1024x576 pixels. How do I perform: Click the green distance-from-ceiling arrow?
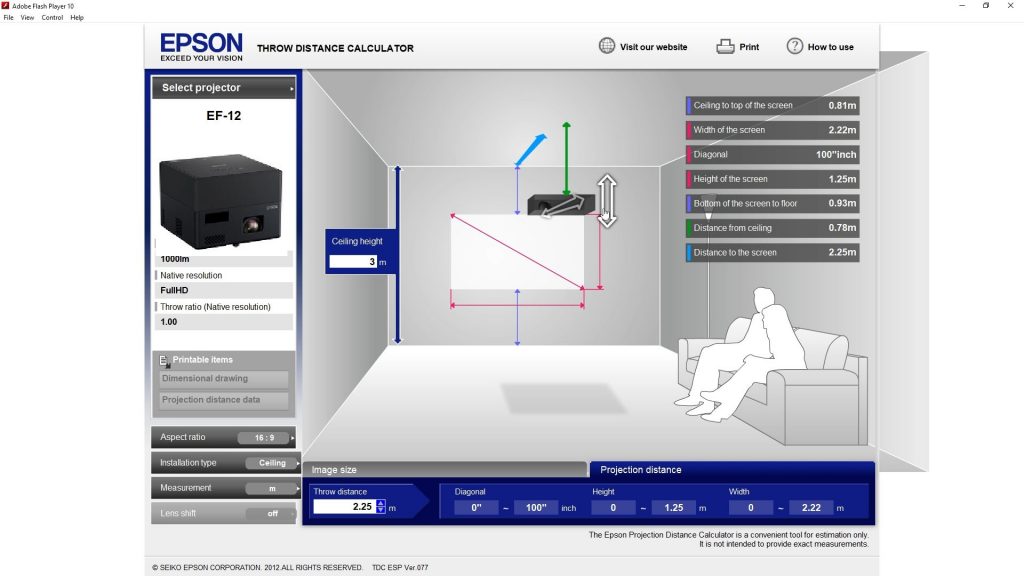pyautogui.click(x=566, y=158)
